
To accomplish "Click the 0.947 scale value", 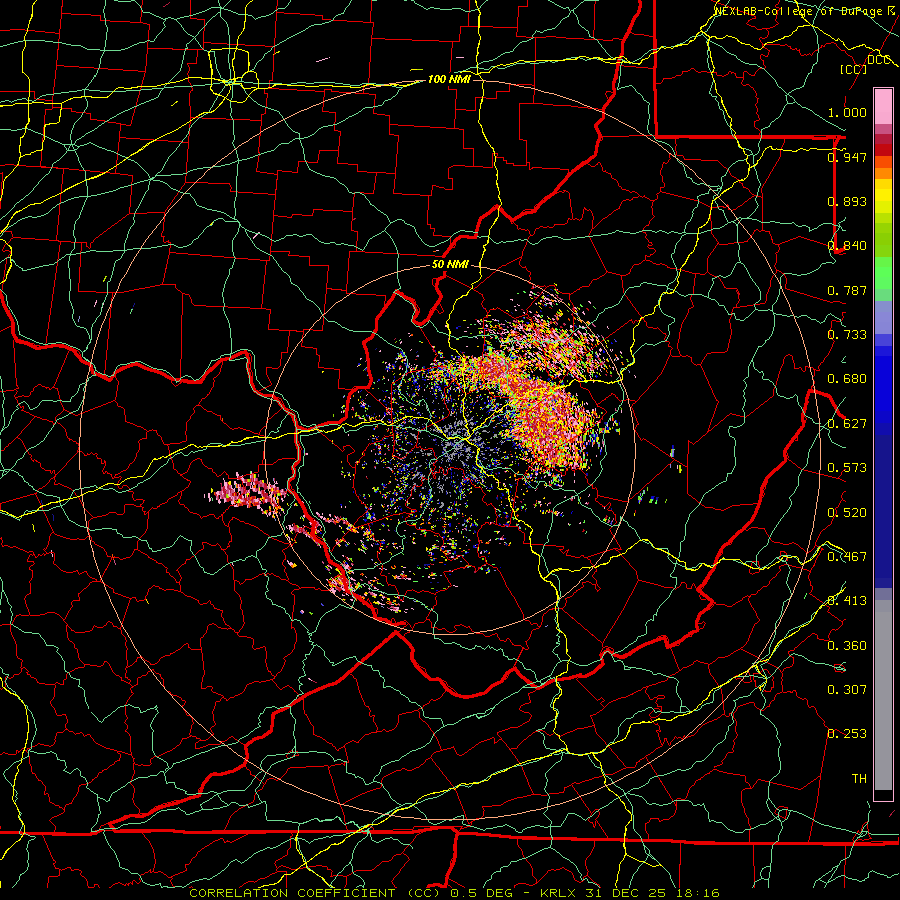I will tap(847, 157).
